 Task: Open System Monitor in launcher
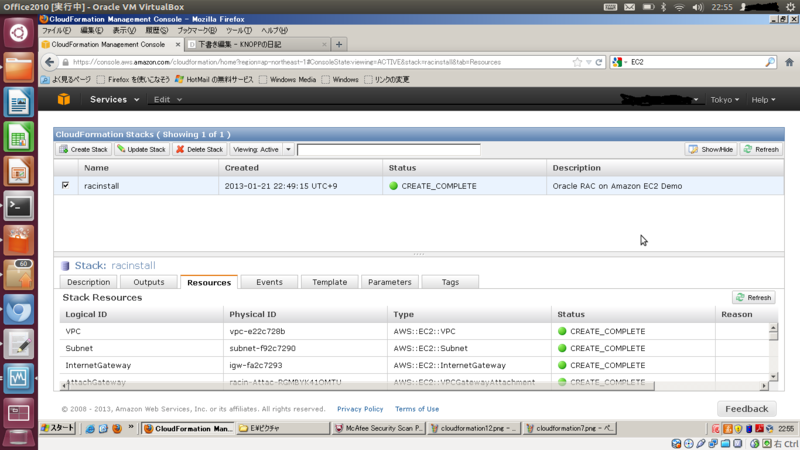tap(19, 379)
